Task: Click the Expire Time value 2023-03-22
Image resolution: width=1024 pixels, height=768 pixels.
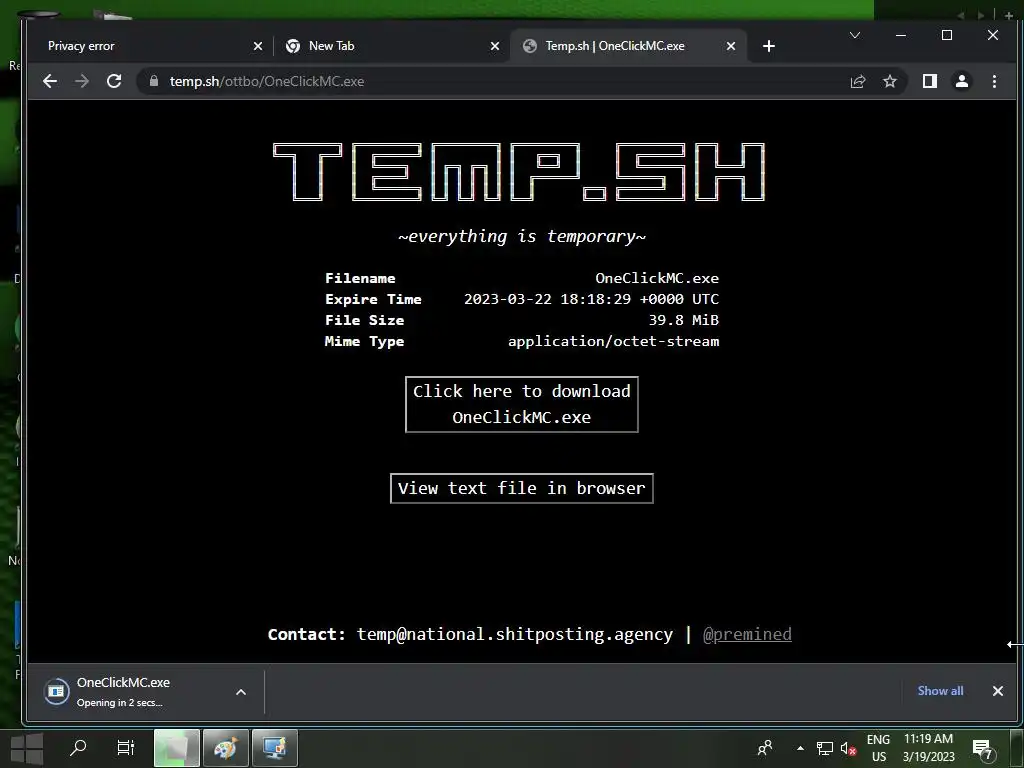Action: (591, 299)
